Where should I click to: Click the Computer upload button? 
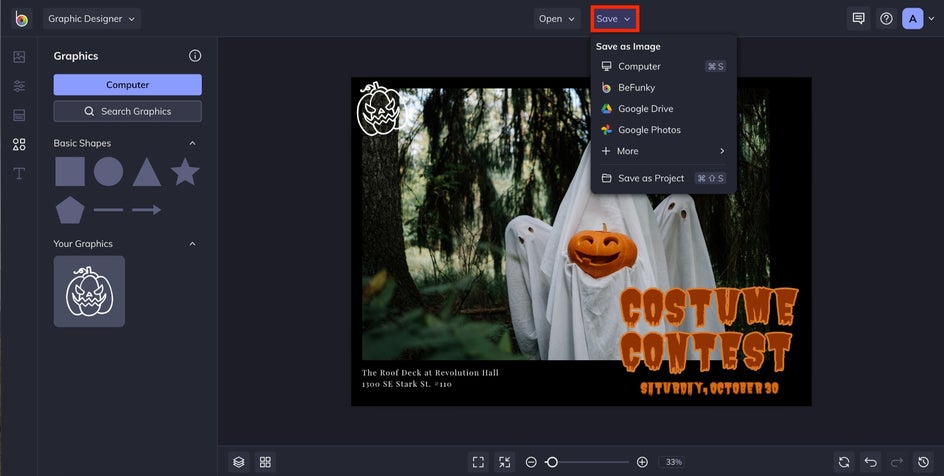coord(127,85)
